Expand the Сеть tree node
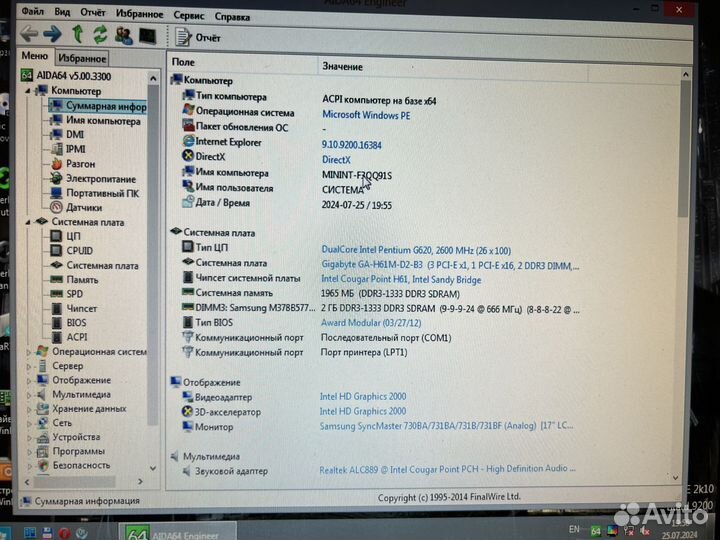 click(x=28, y=423)
